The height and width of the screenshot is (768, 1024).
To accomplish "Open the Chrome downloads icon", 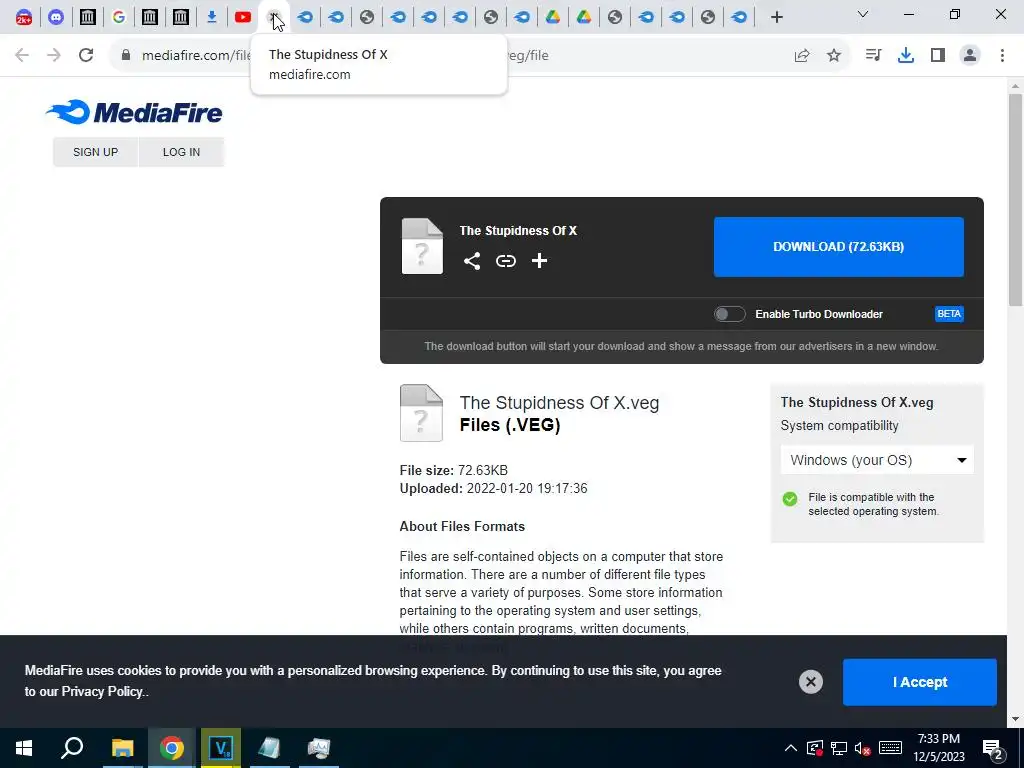I will (x=906, y=56).
